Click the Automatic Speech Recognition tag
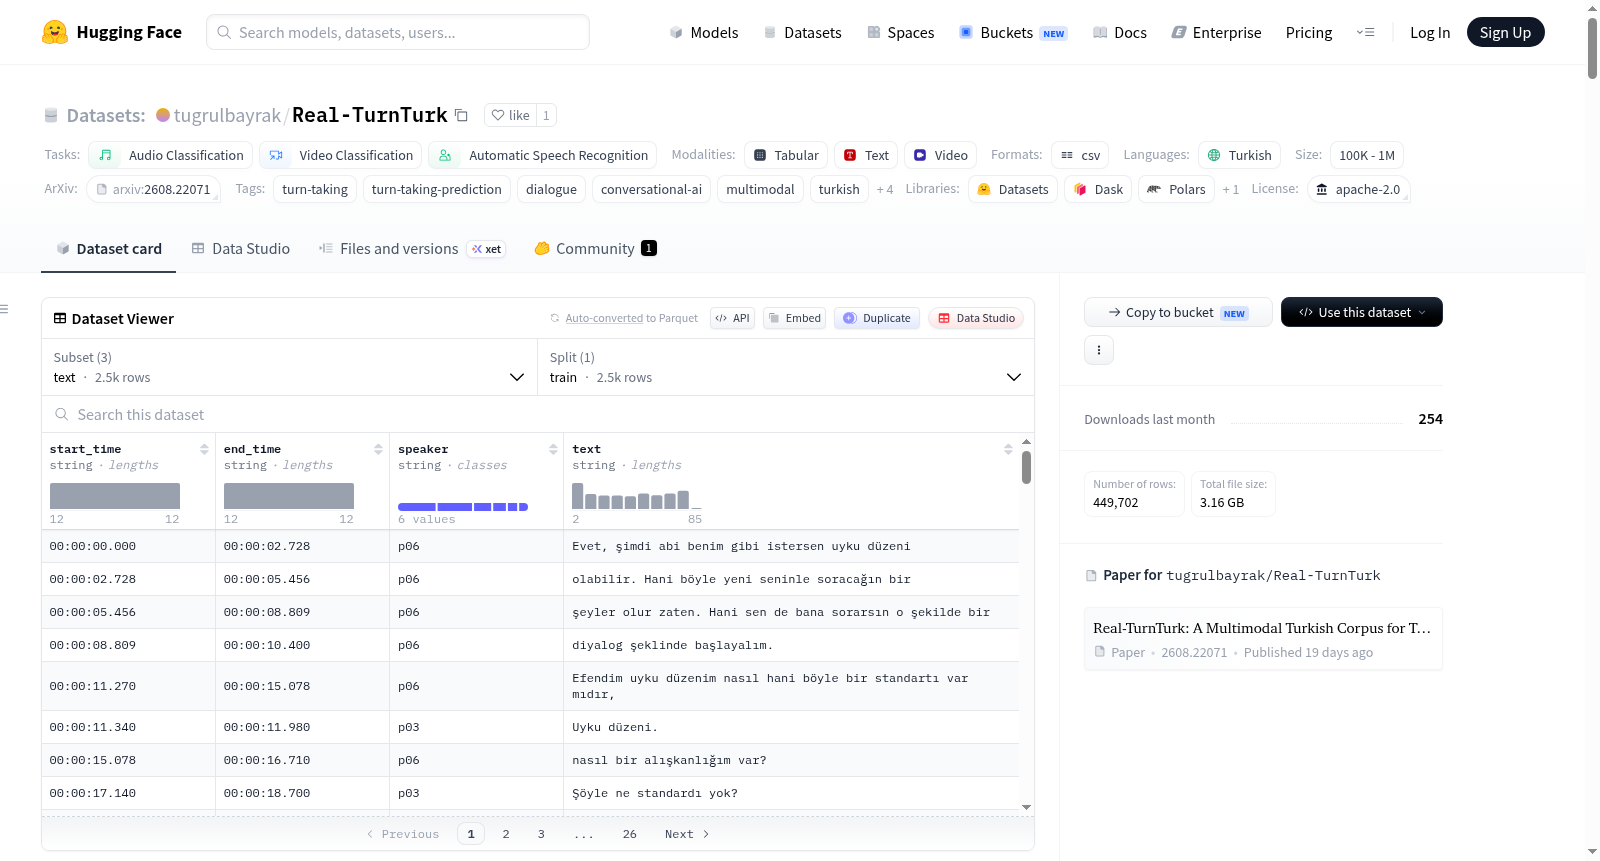1600x861 pixels. (x=543, y=155)
